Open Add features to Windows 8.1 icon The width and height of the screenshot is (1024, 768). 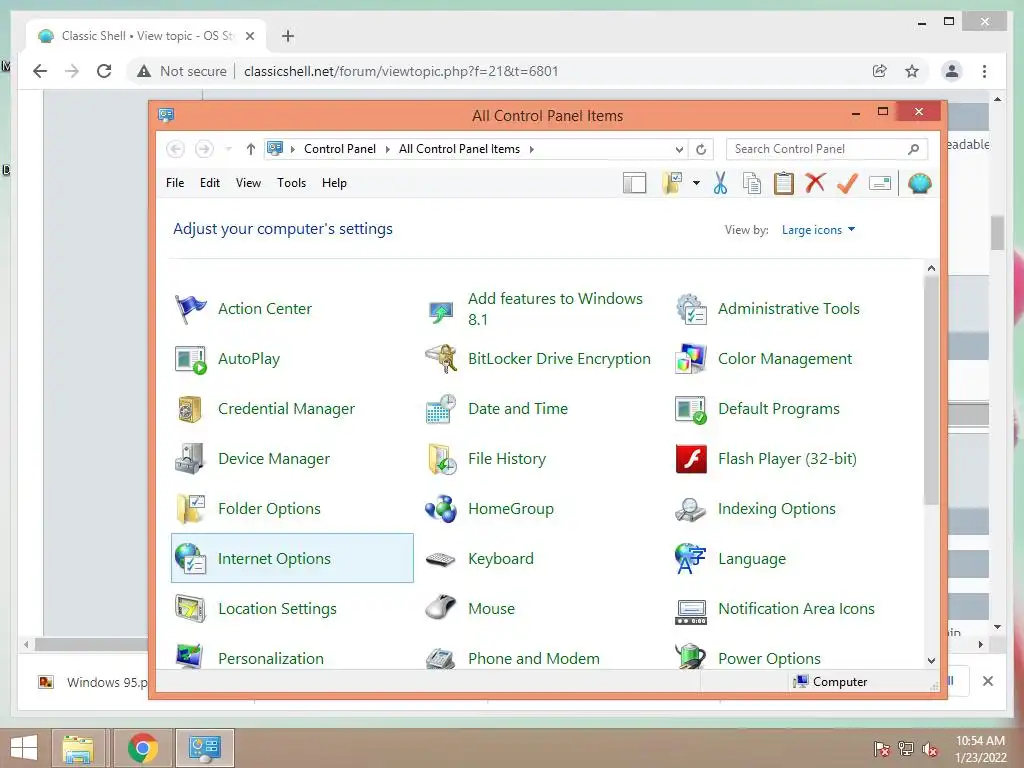tap(441, 312)
